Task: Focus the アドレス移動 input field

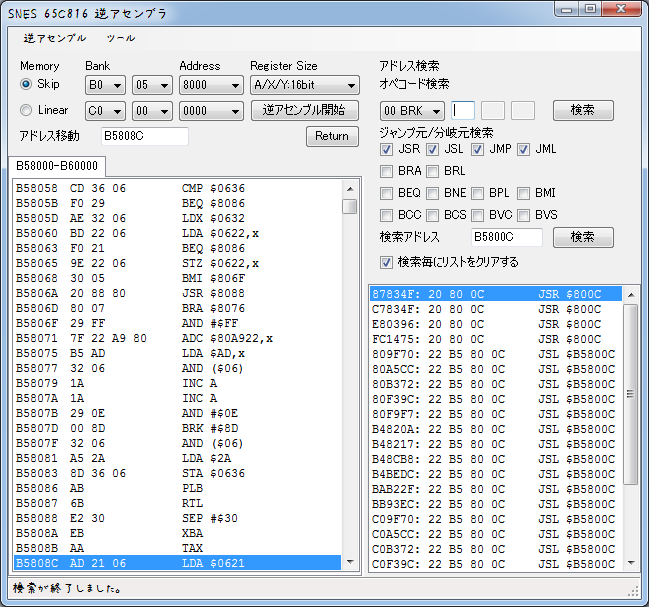Action: coord(145,136)
